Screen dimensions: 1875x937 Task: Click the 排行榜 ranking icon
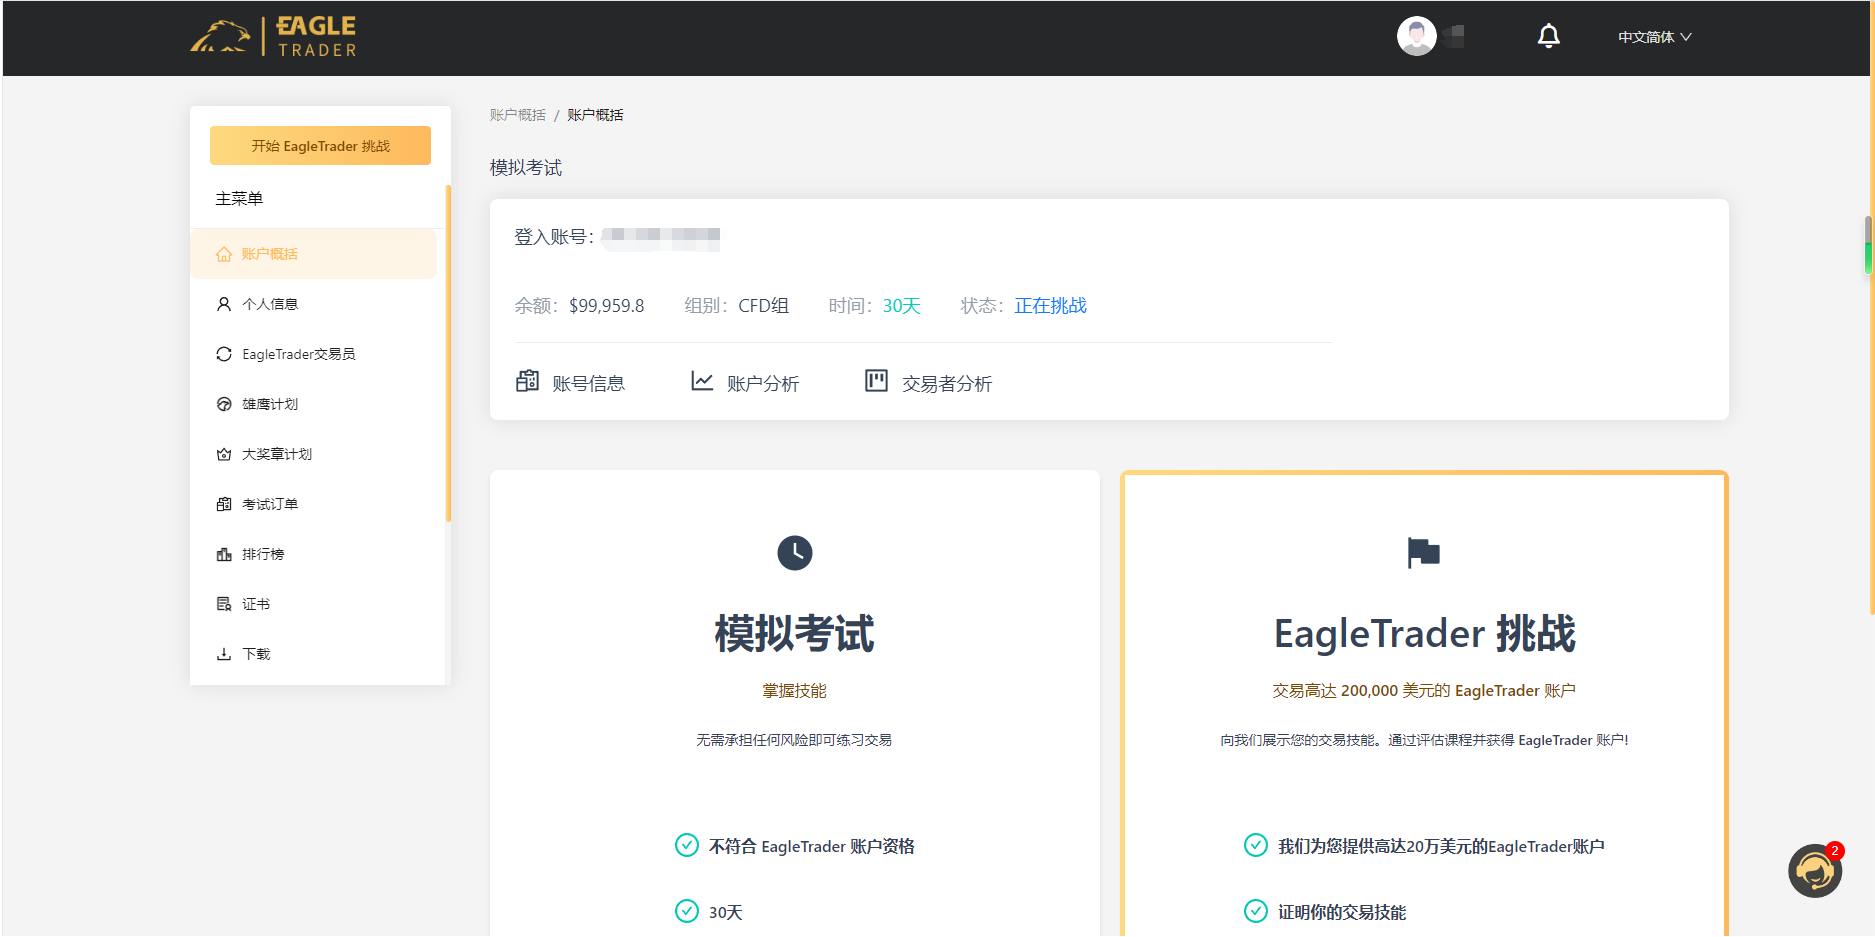[224, 553]
